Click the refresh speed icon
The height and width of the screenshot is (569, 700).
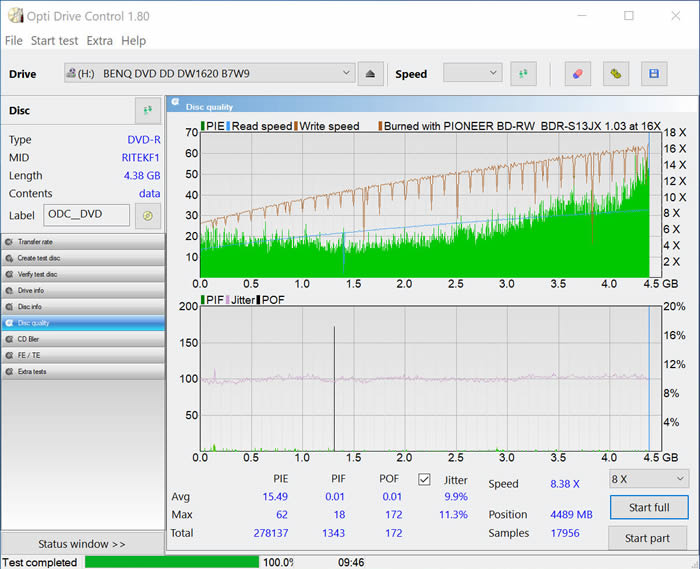pyautogui.click(x=523, y=74)
